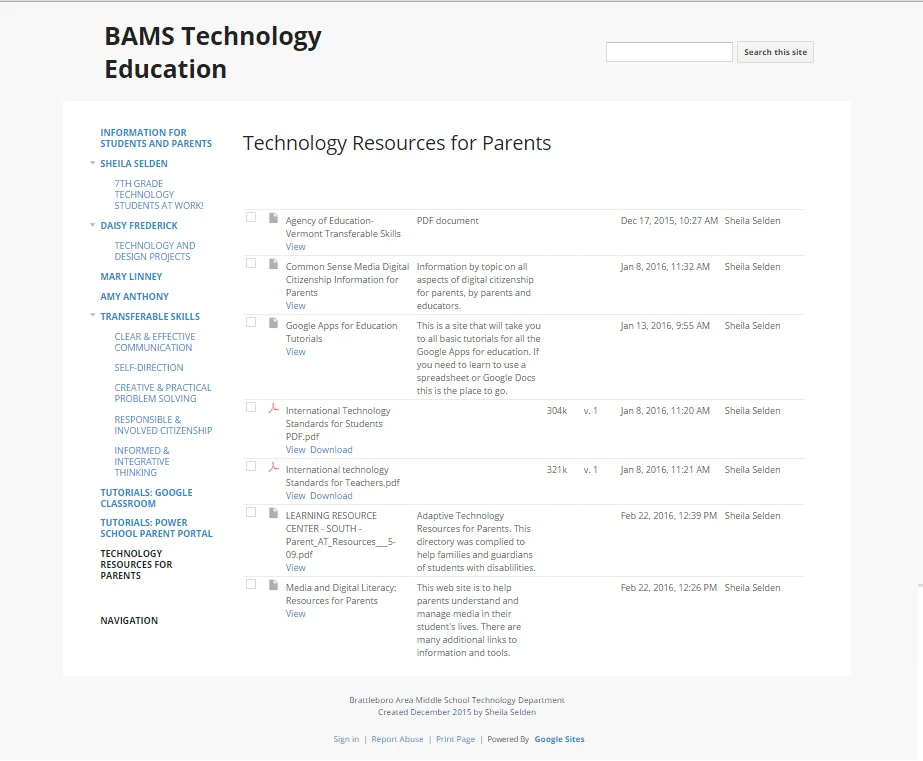Open the Google Sites link in the footer
This screenshot has width=923, height=761.
click(x=558, y=739)
